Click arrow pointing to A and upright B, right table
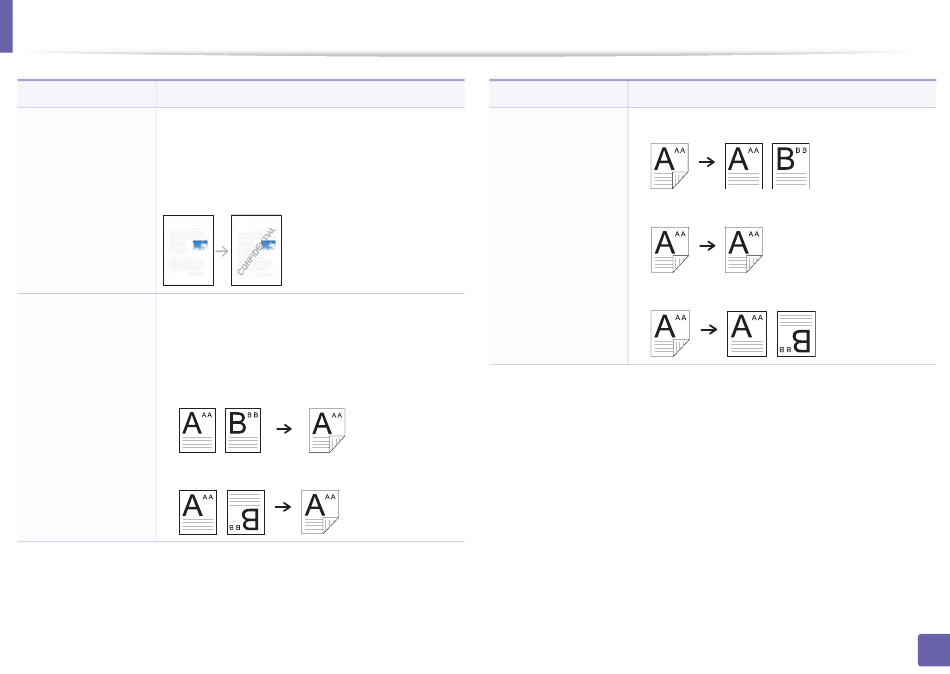The height and width of the screenshot is (674, 950). (706, 162)
